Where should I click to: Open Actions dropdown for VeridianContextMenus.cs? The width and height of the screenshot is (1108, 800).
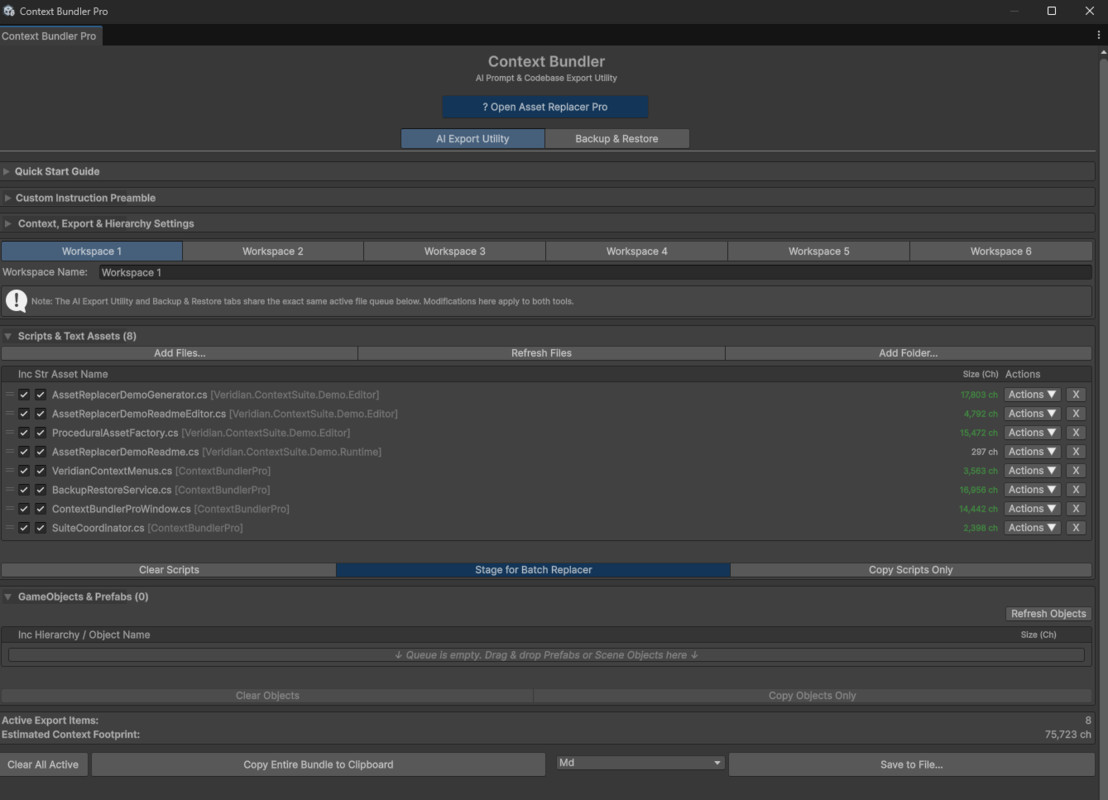coord(1032,471)
